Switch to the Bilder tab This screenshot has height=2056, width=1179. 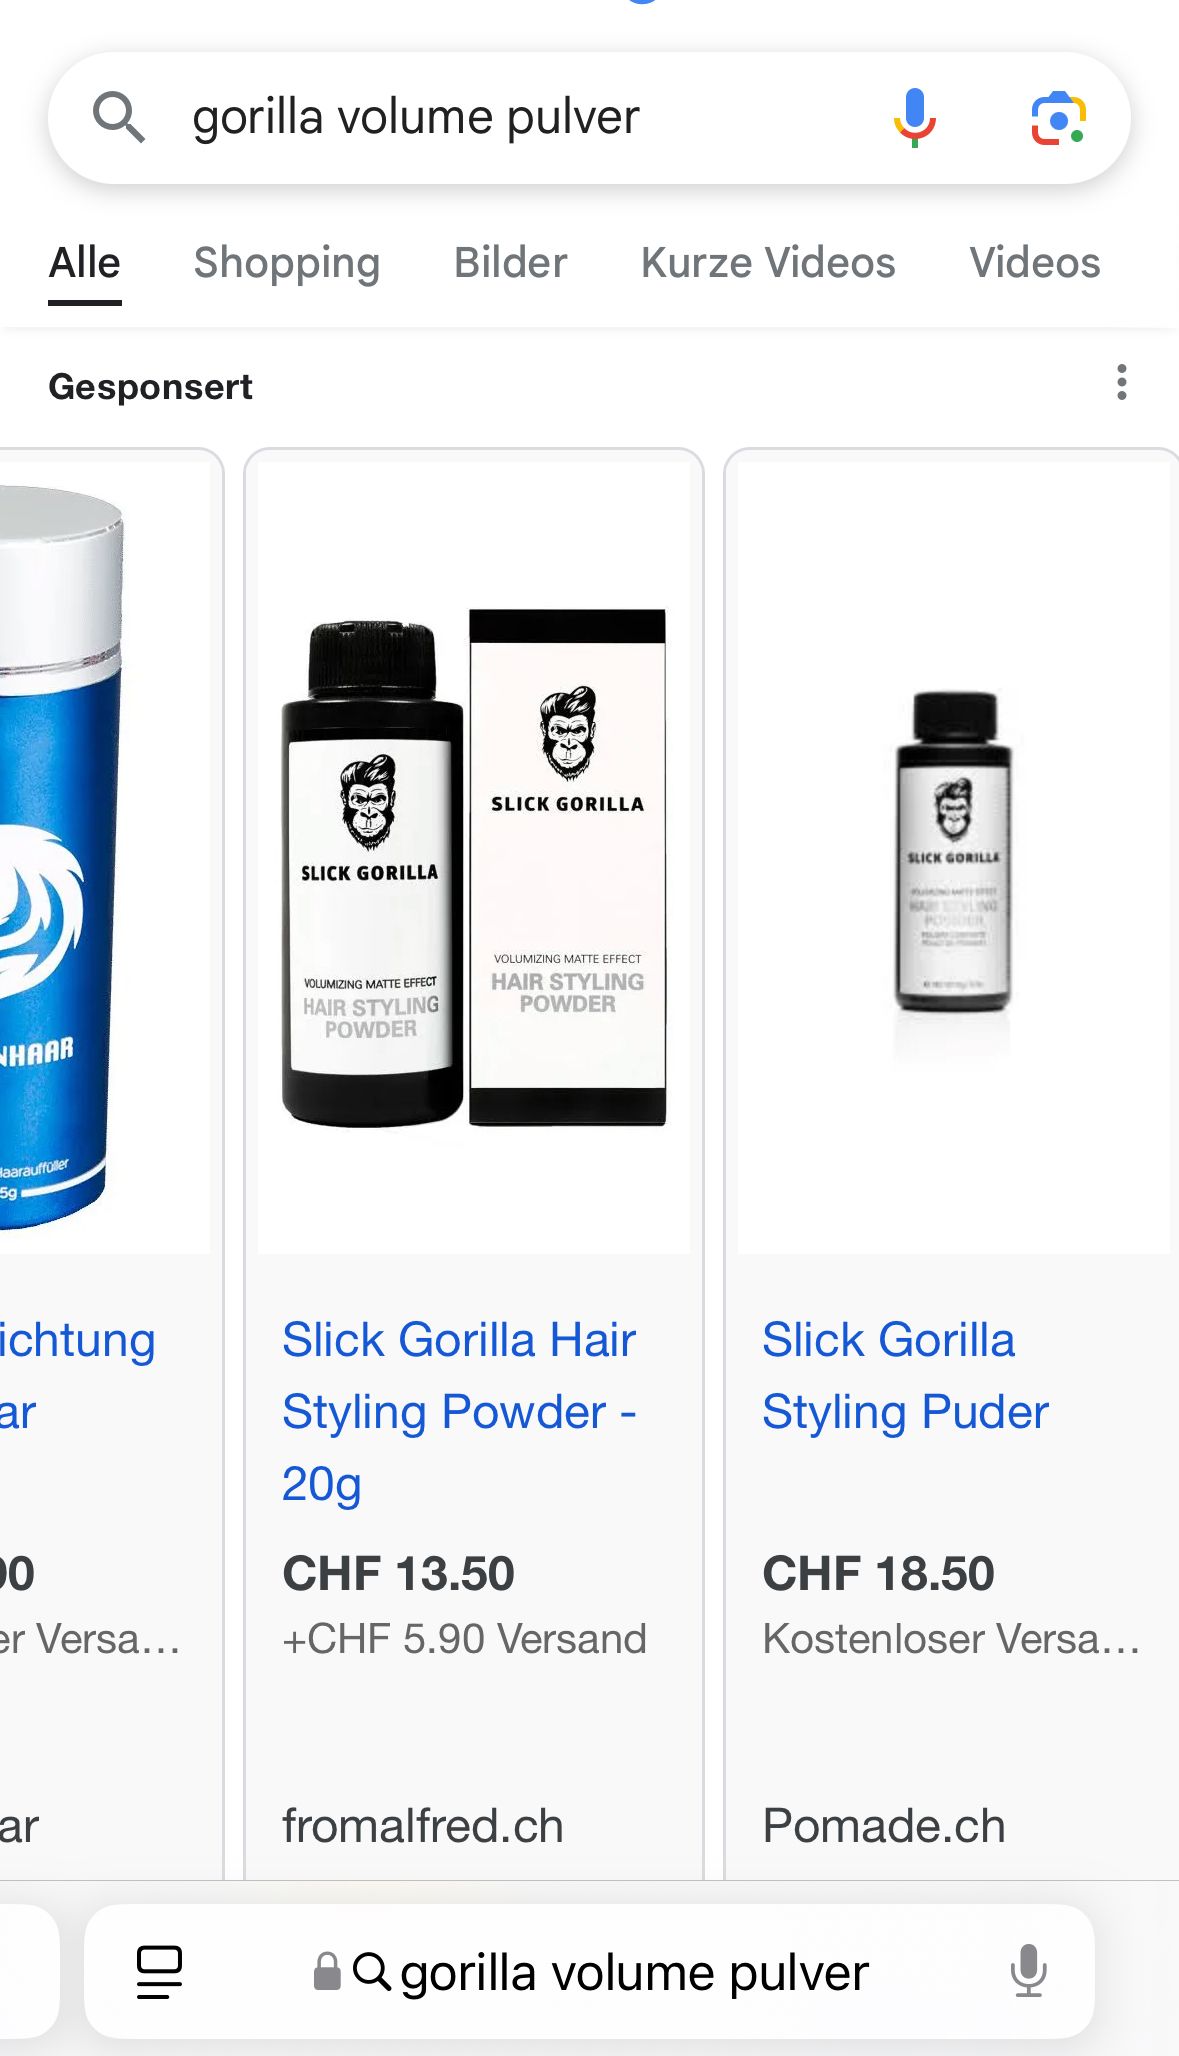511,263
